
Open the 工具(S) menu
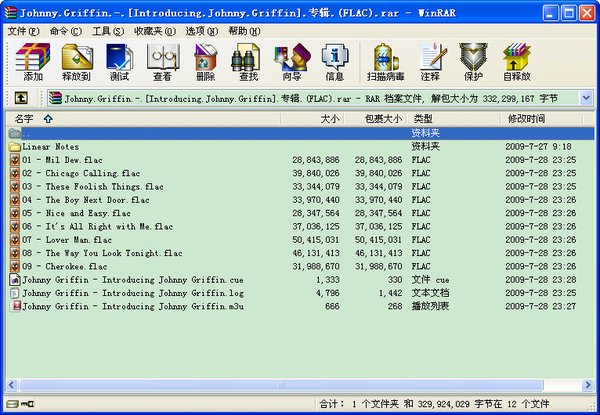tap(108, 31)
